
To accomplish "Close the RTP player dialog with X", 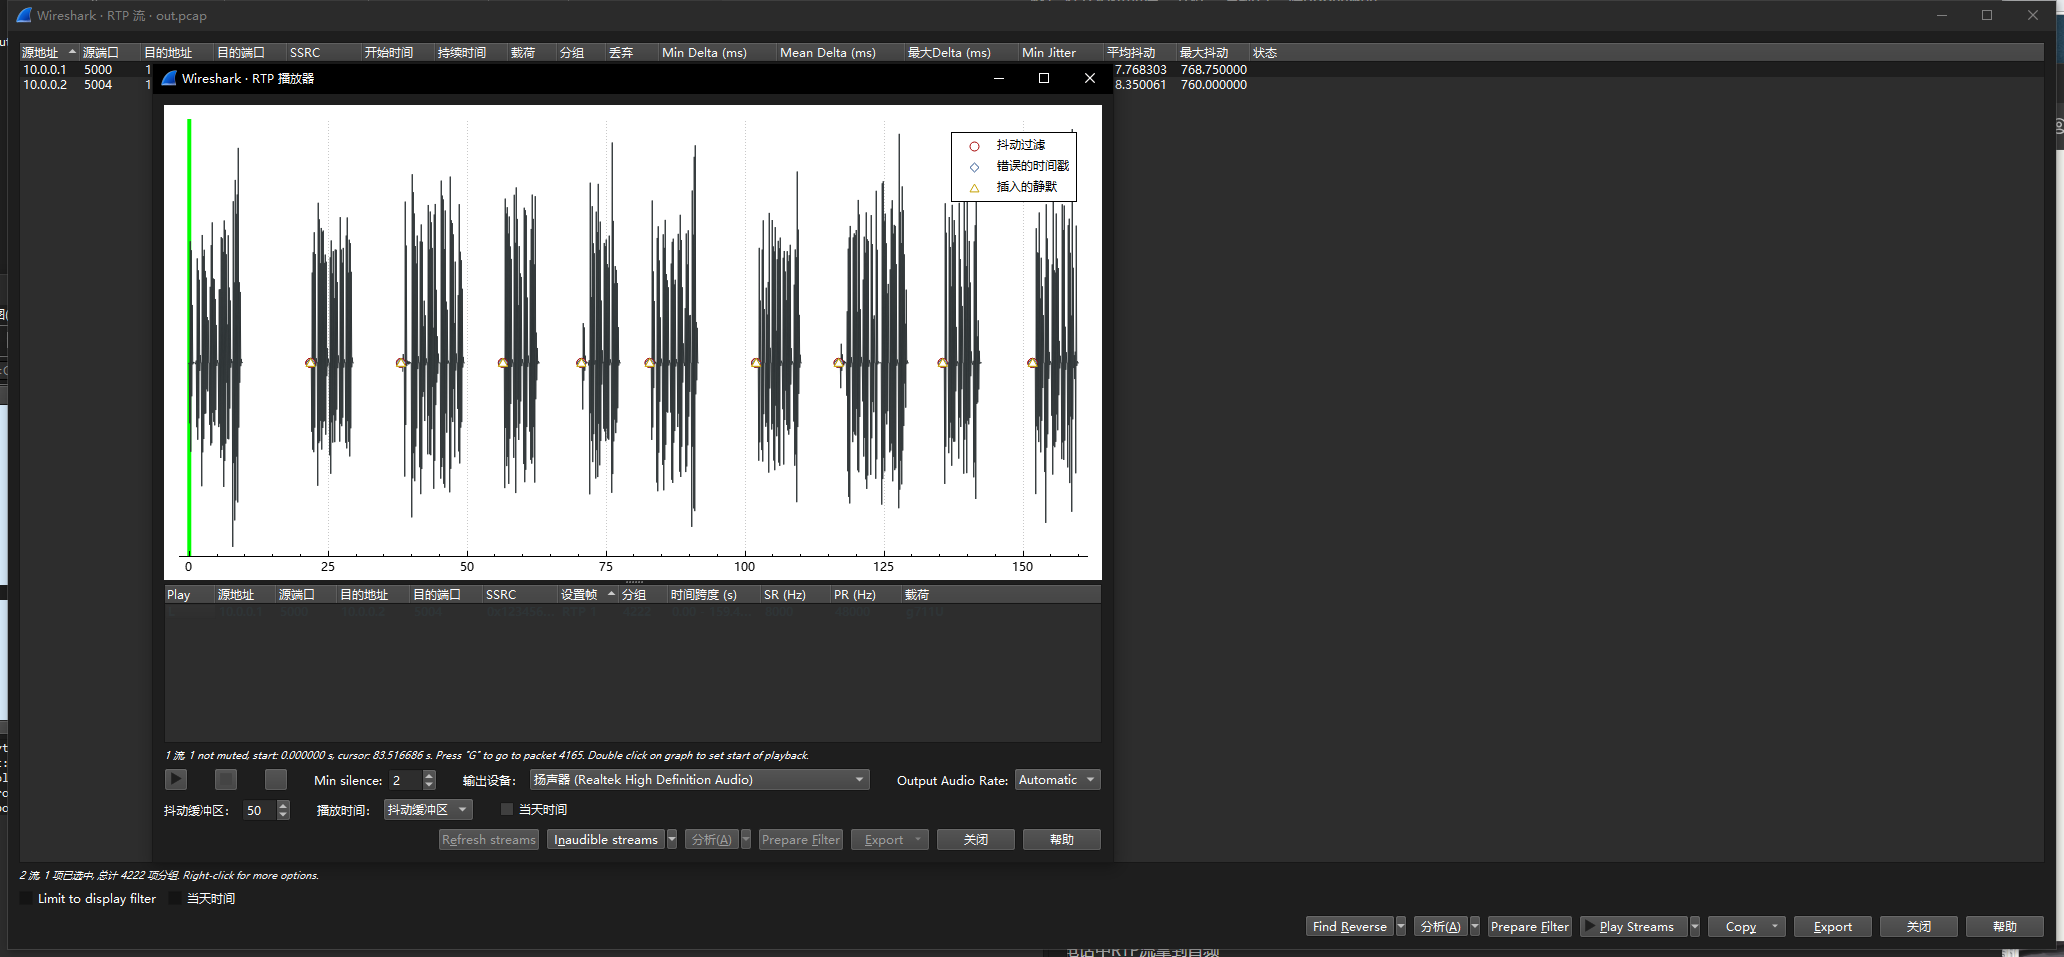I will pos(1090,78).
